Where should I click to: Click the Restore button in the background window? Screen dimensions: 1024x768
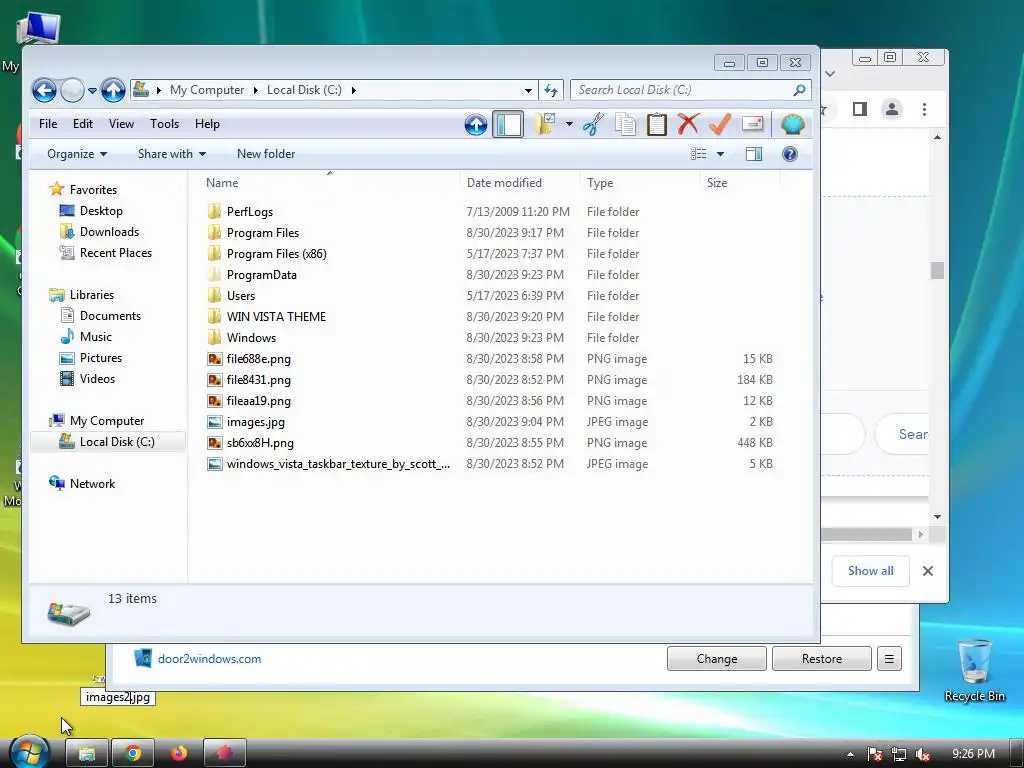click(x=822, y=659)
